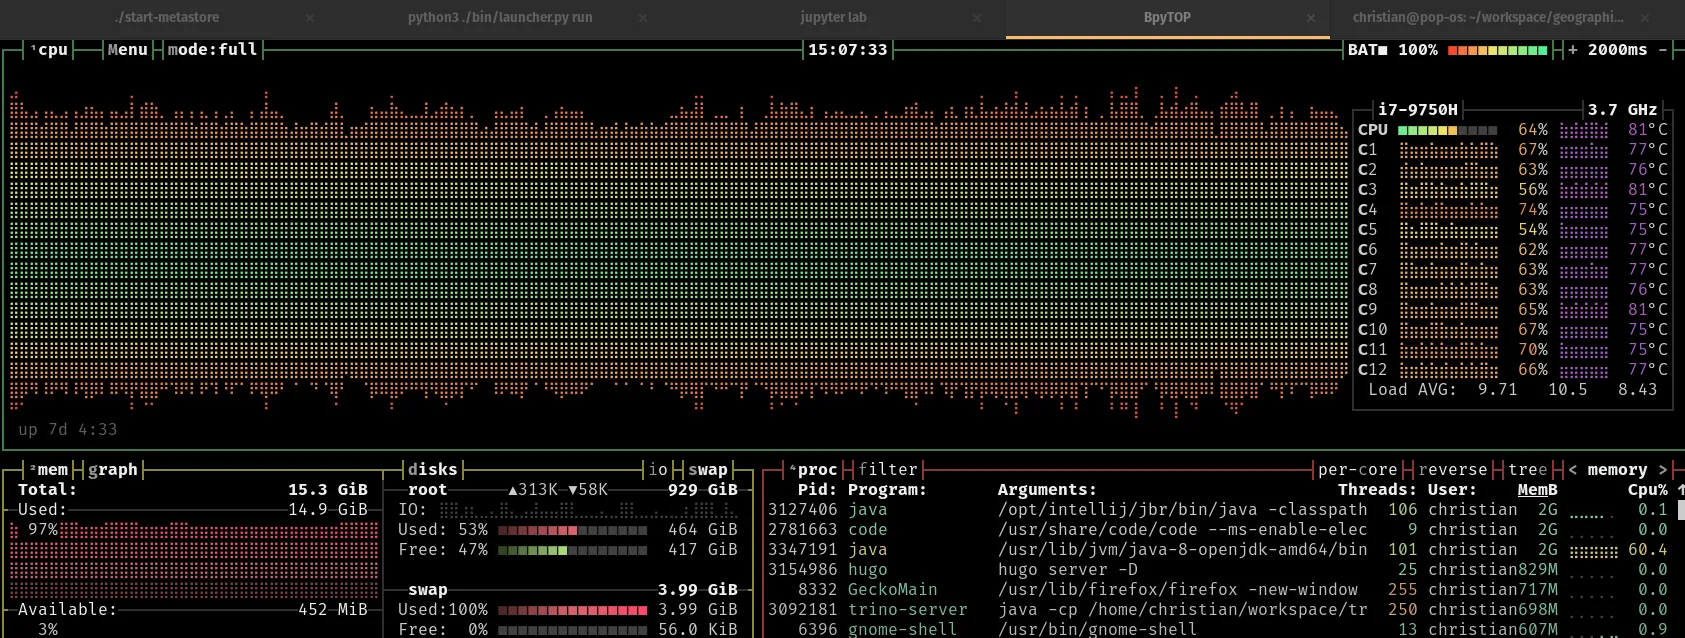Select the java process with pid 3347191

1218,550
